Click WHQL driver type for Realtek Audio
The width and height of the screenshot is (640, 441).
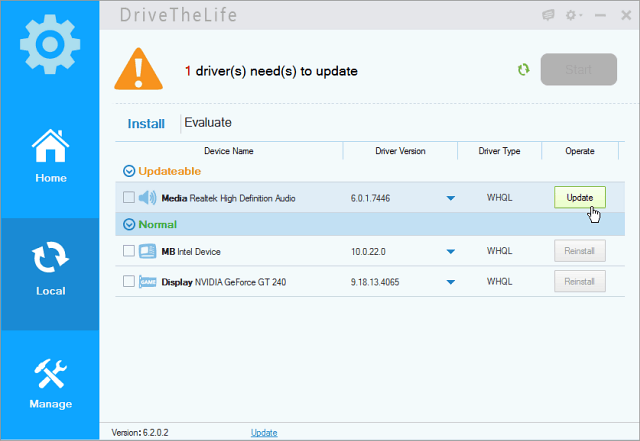pos(499,198)
